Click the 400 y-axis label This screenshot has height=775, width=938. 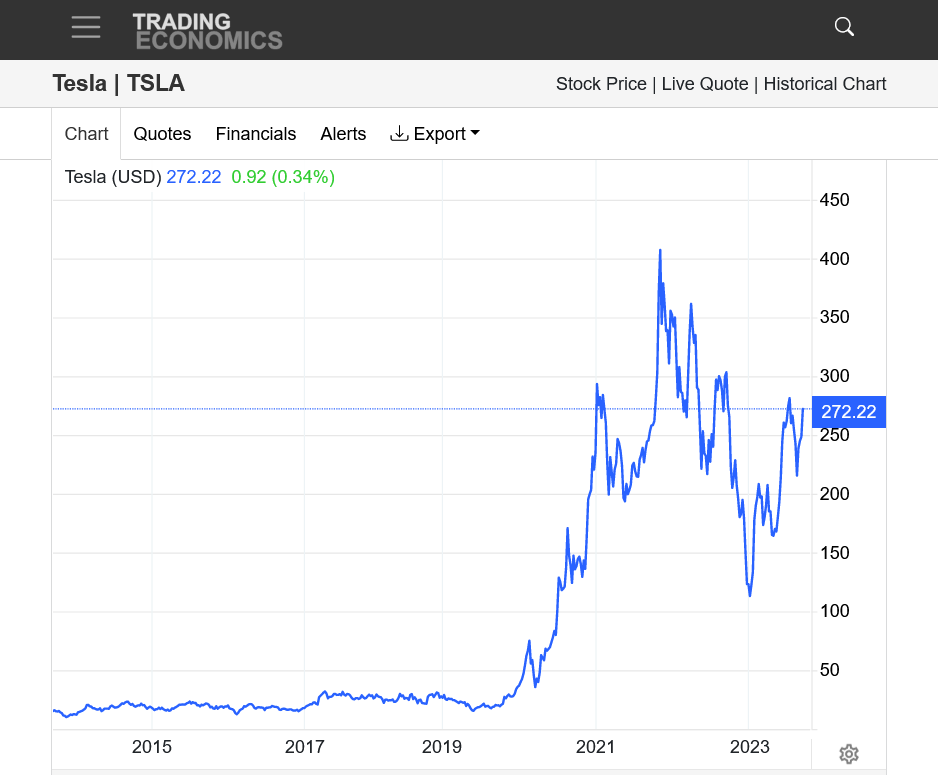coord(835,259)
